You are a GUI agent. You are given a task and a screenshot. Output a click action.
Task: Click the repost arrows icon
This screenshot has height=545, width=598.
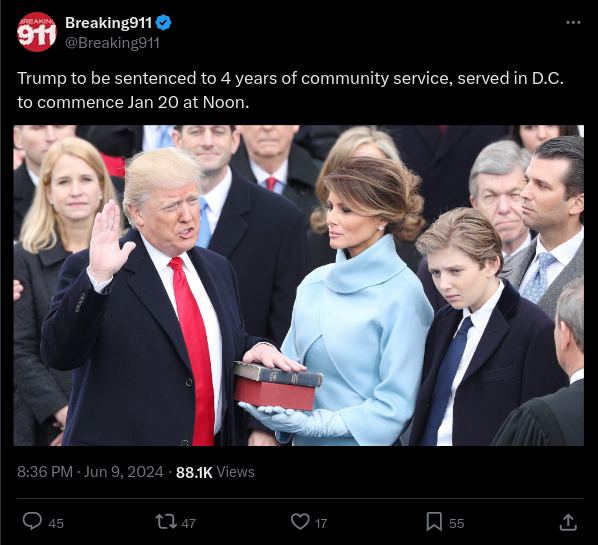pyautogui.click(x=166, y=522)
